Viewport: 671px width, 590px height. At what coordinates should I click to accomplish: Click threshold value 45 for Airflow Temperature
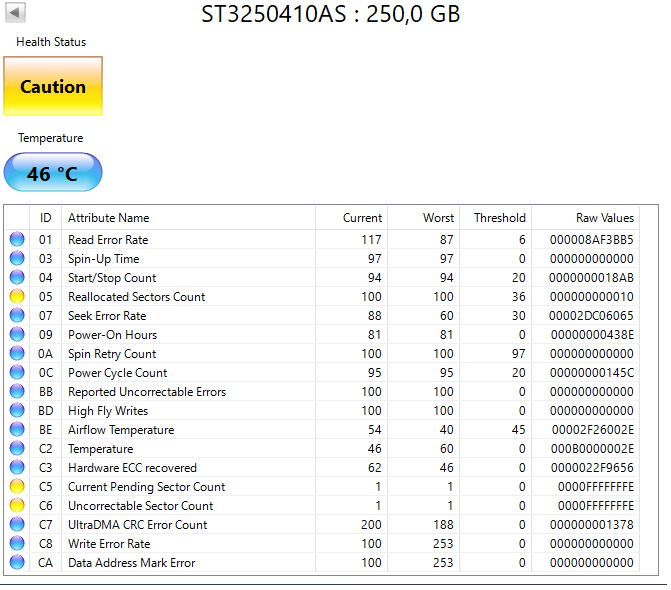[519, 430]
